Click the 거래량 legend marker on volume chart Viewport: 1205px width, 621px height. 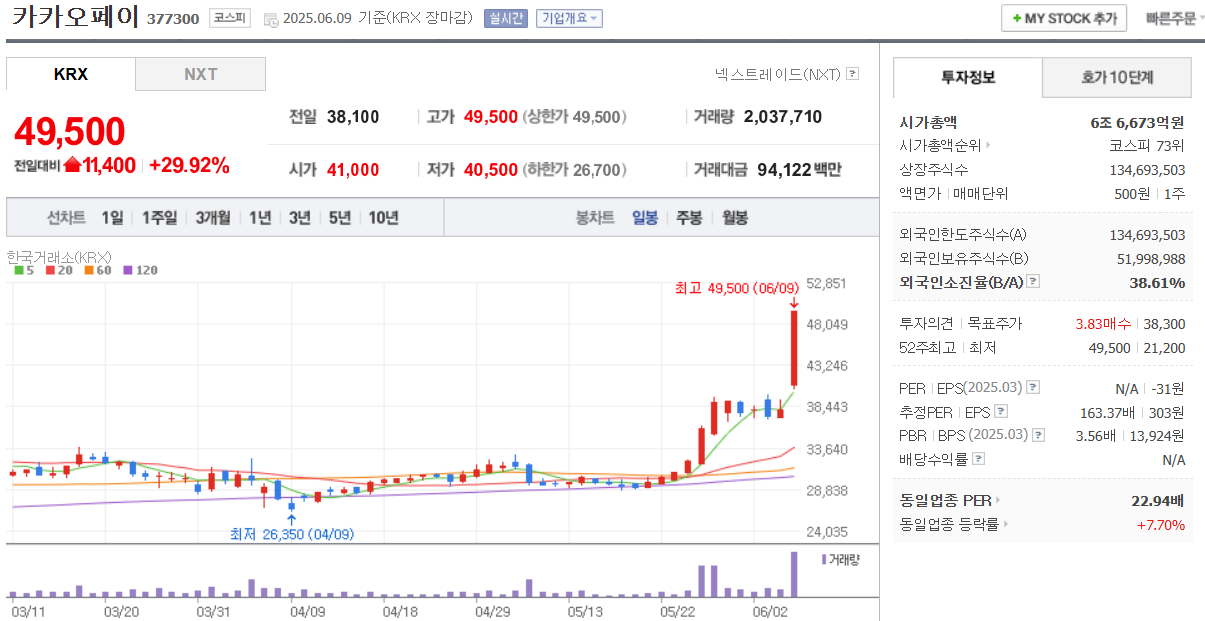point(824,559)
